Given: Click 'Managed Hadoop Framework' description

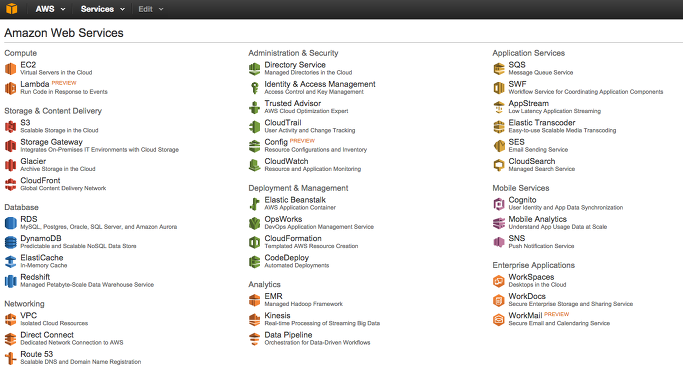Looking at the screenshot, I should [304, 304].
